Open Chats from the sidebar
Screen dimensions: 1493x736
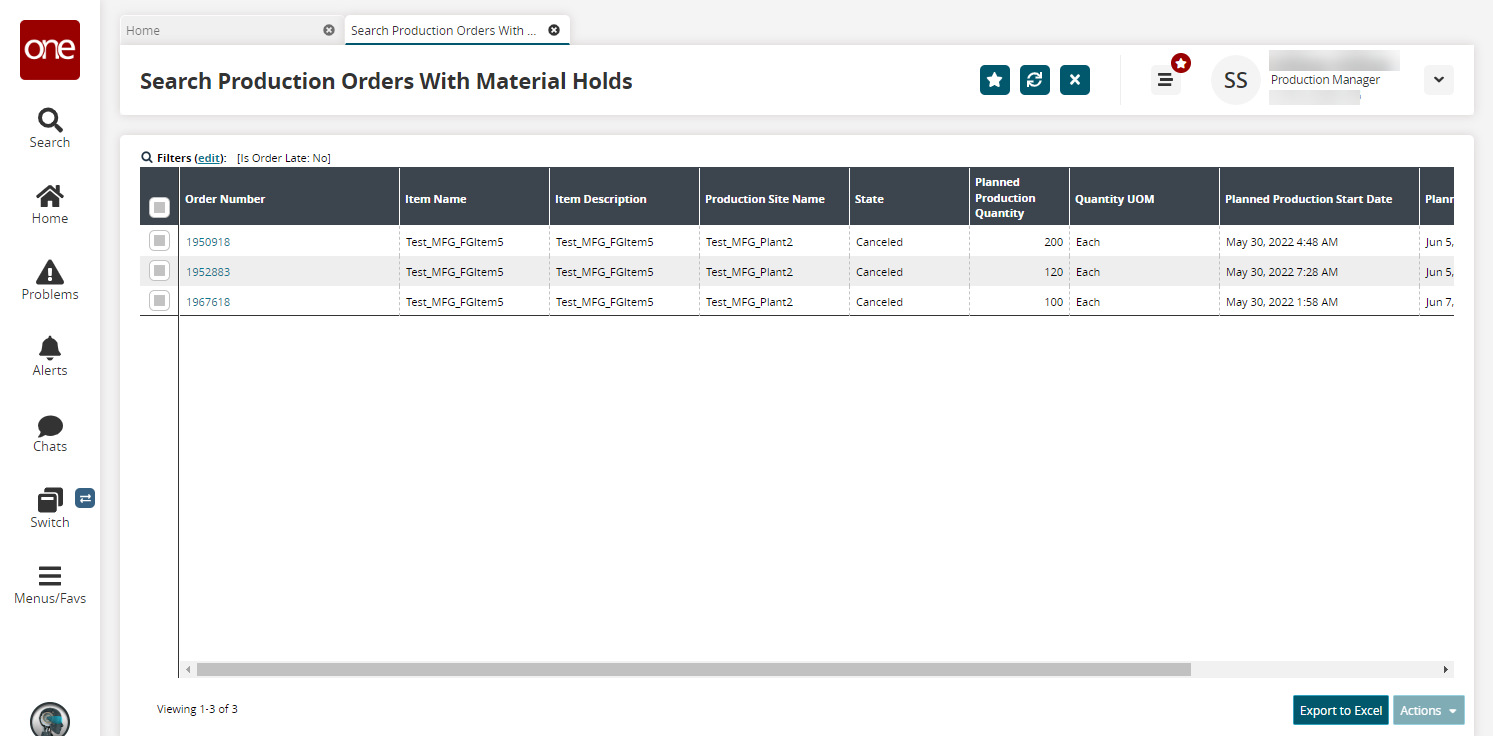tap(49, 425)
